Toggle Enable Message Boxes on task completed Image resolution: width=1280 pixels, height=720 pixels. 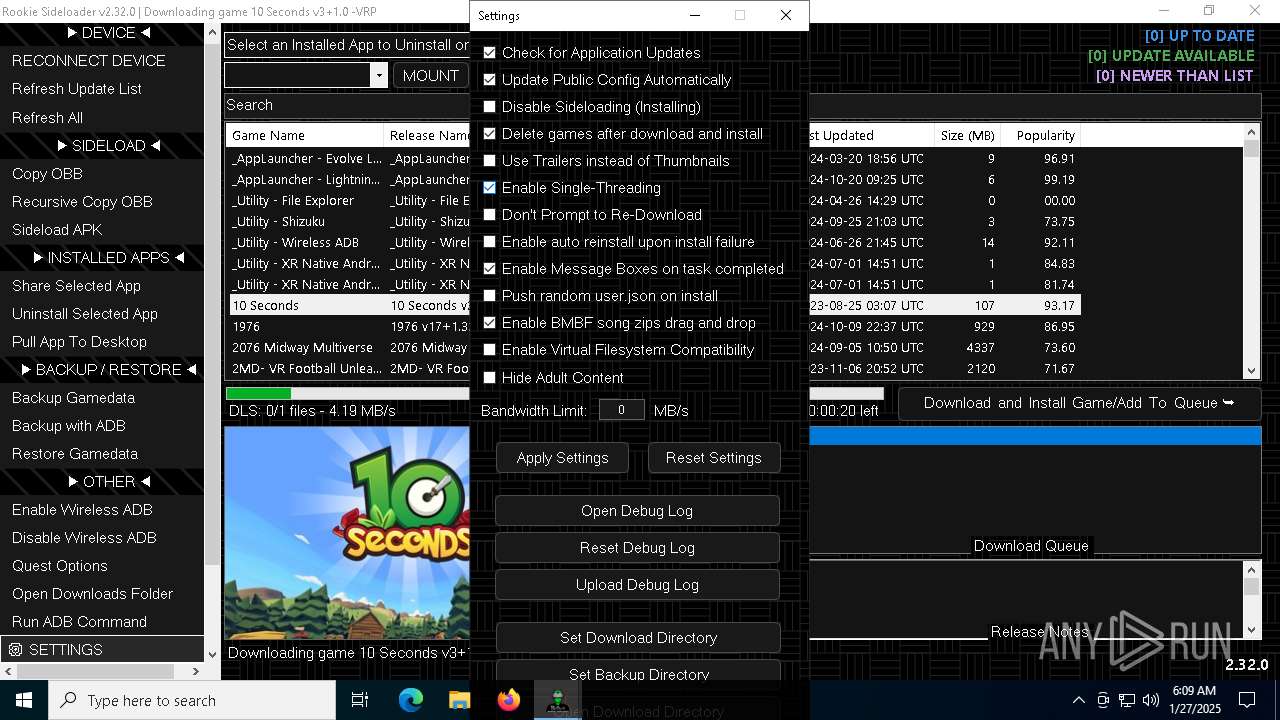(x=490, y=268)
